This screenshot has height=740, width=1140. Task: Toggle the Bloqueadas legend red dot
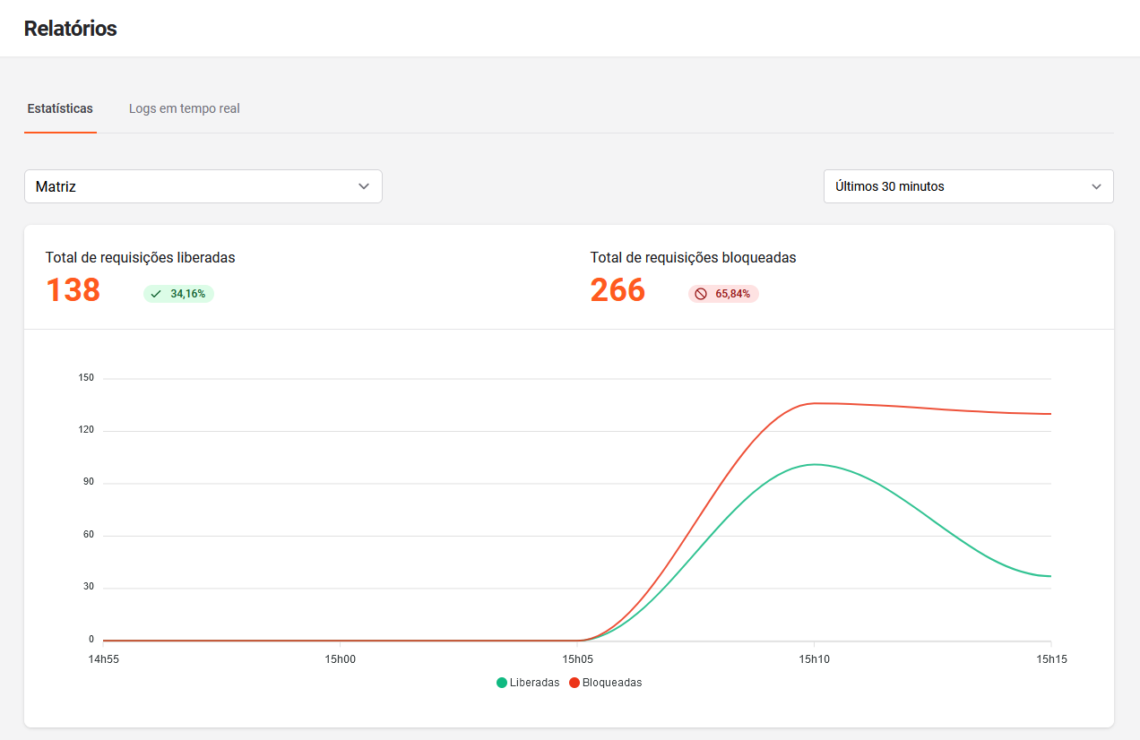click(574, 683)
